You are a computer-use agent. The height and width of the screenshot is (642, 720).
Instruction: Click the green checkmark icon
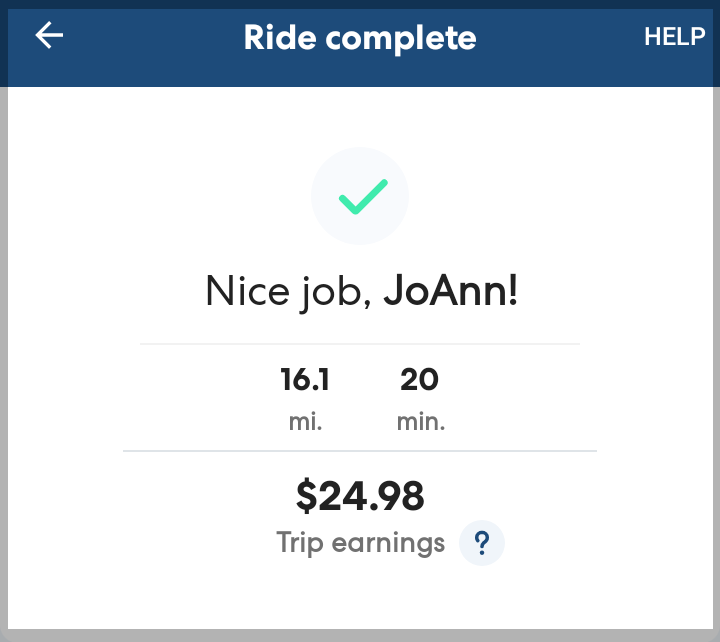pos(361,196)
